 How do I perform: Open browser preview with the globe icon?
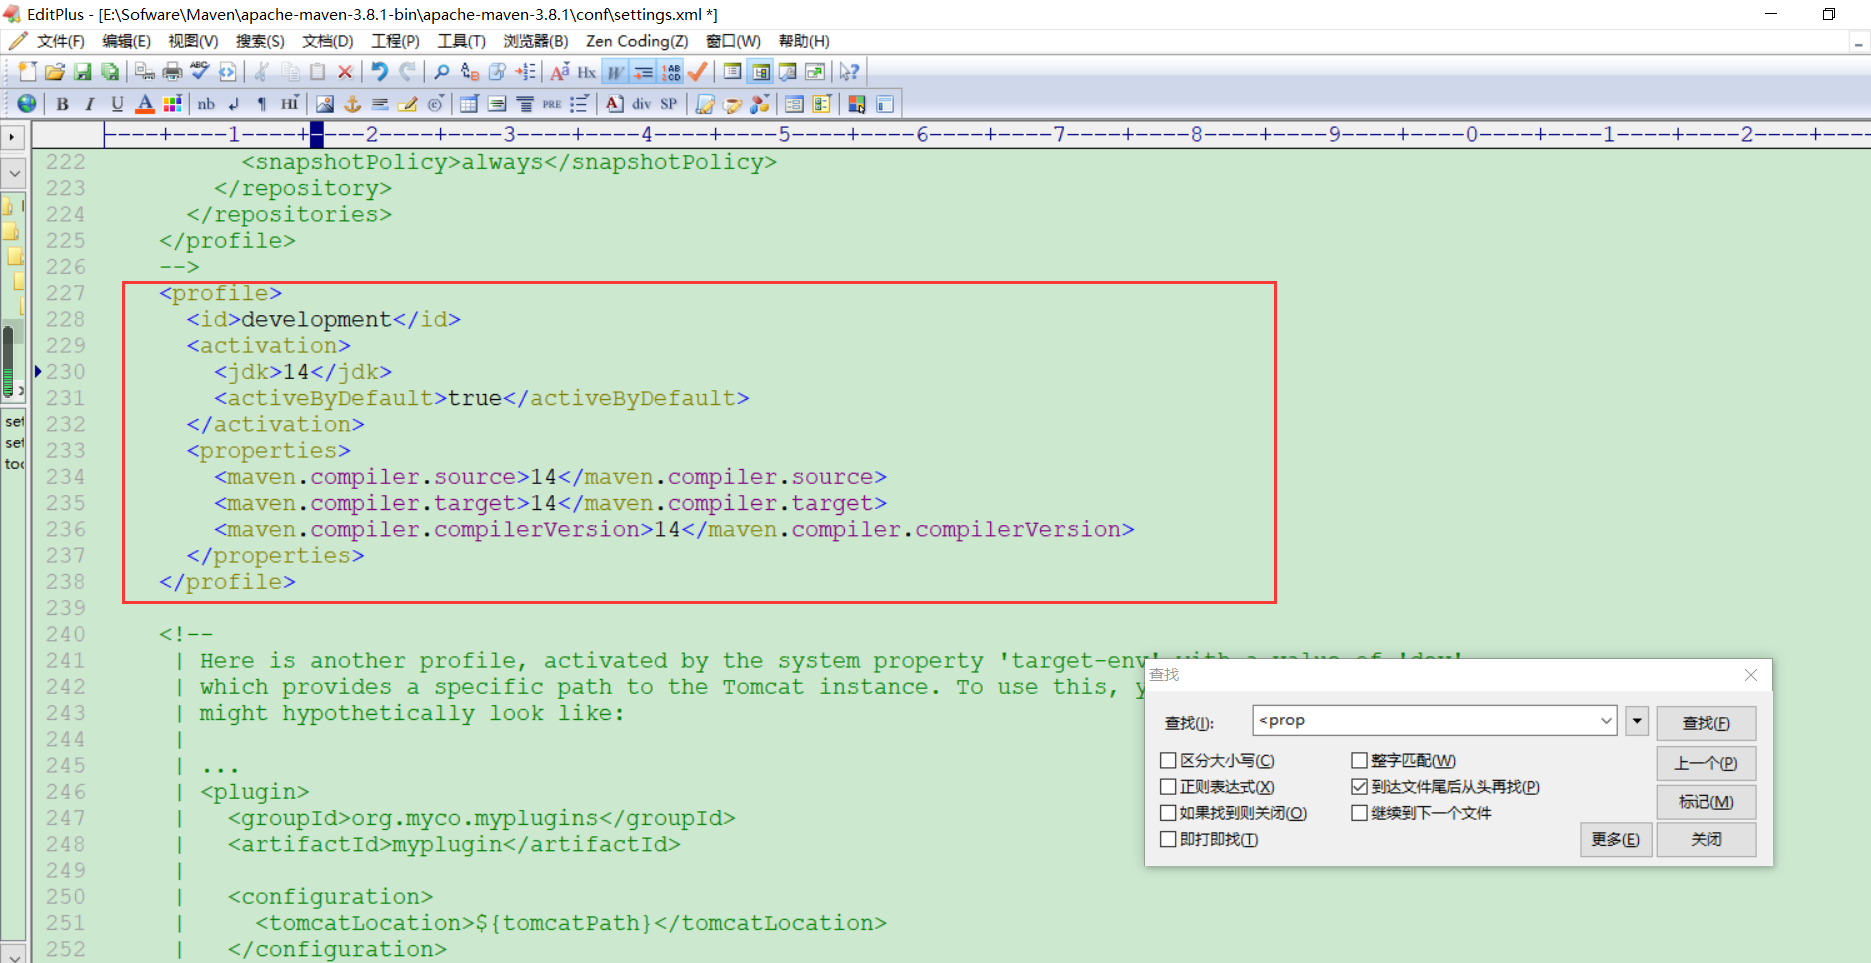pos(27,103)
